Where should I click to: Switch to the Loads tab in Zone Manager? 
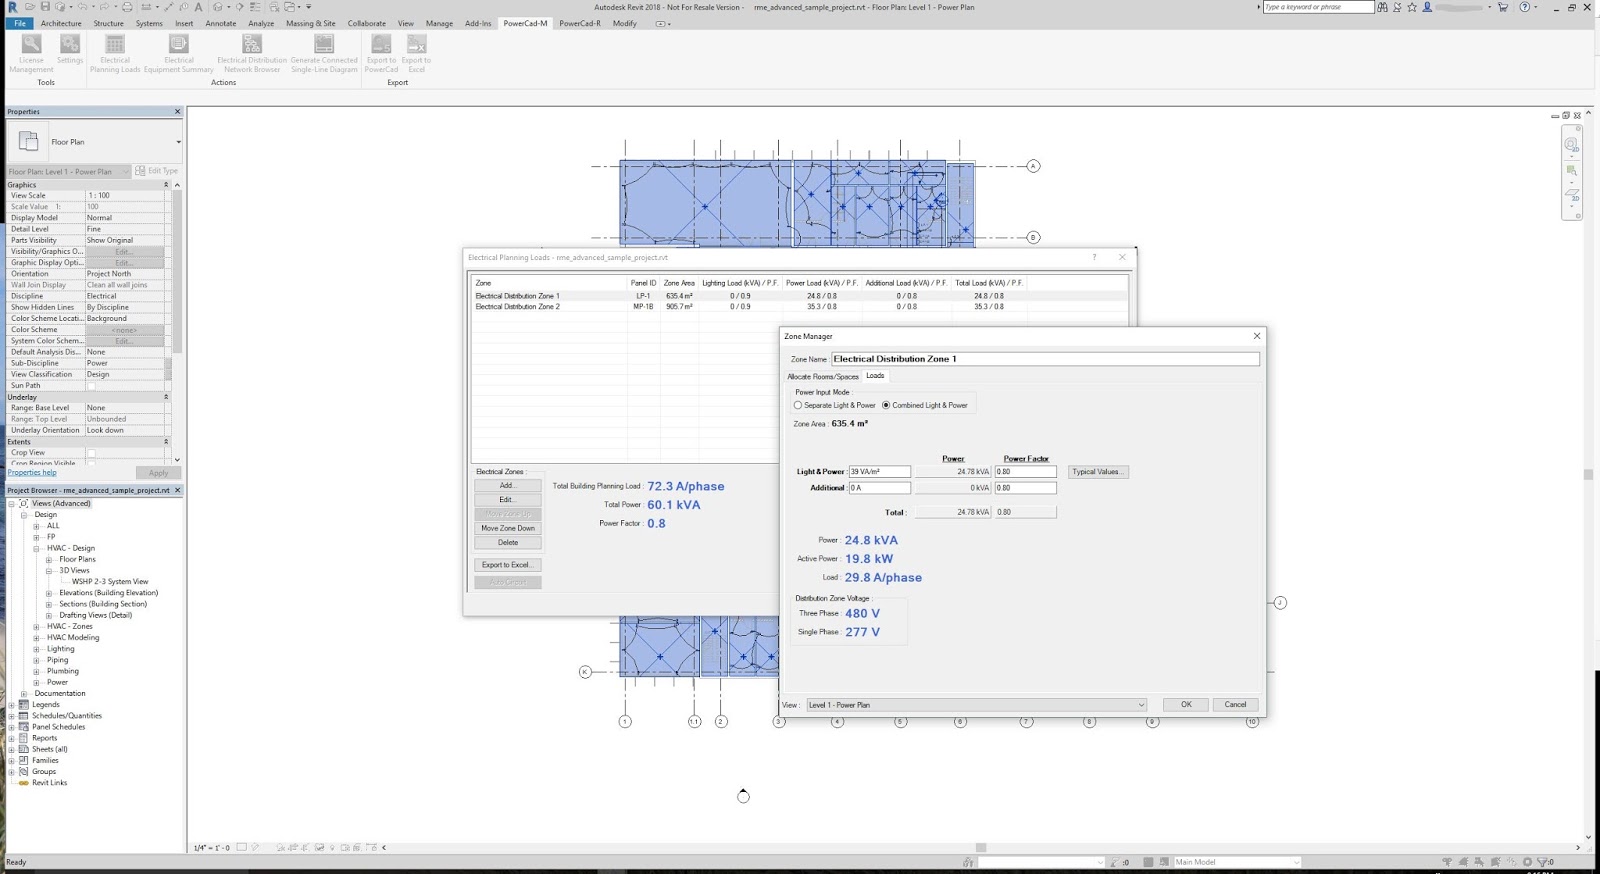point(875,376)
